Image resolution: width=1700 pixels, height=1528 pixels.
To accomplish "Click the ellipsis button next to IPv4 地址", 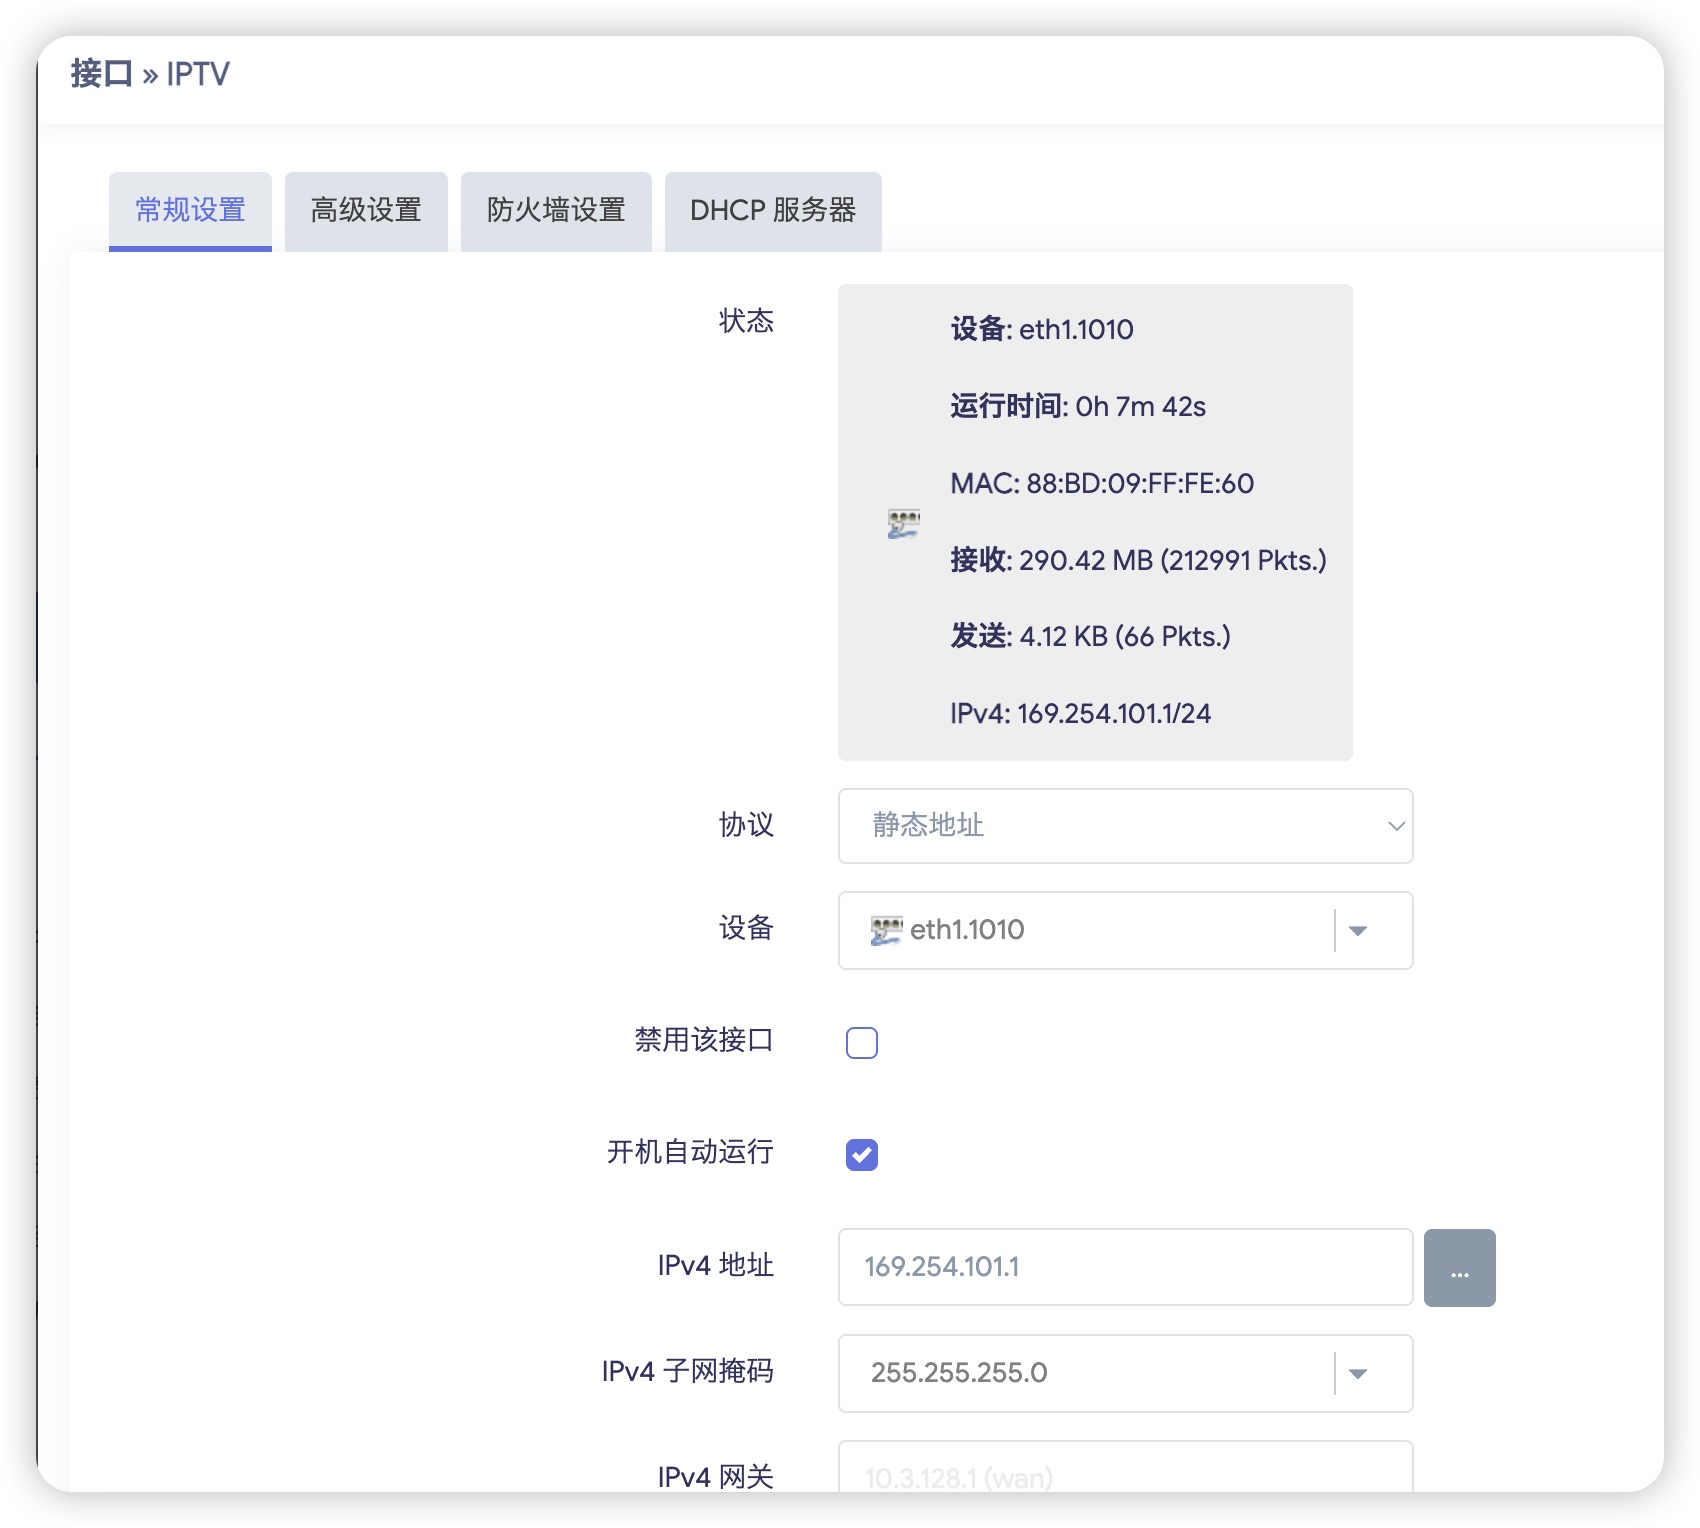I will point(1459,1267).
